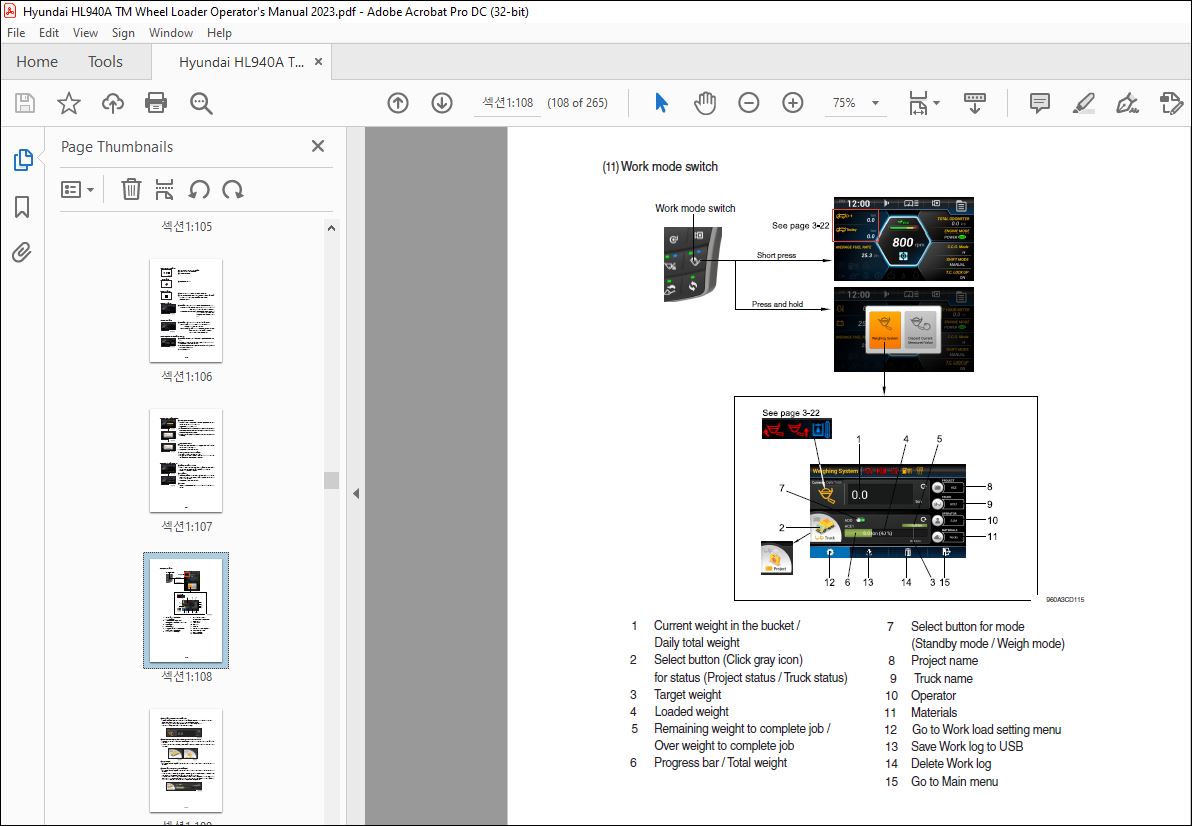
Task: Open the View menu
Action: [85, 33]
